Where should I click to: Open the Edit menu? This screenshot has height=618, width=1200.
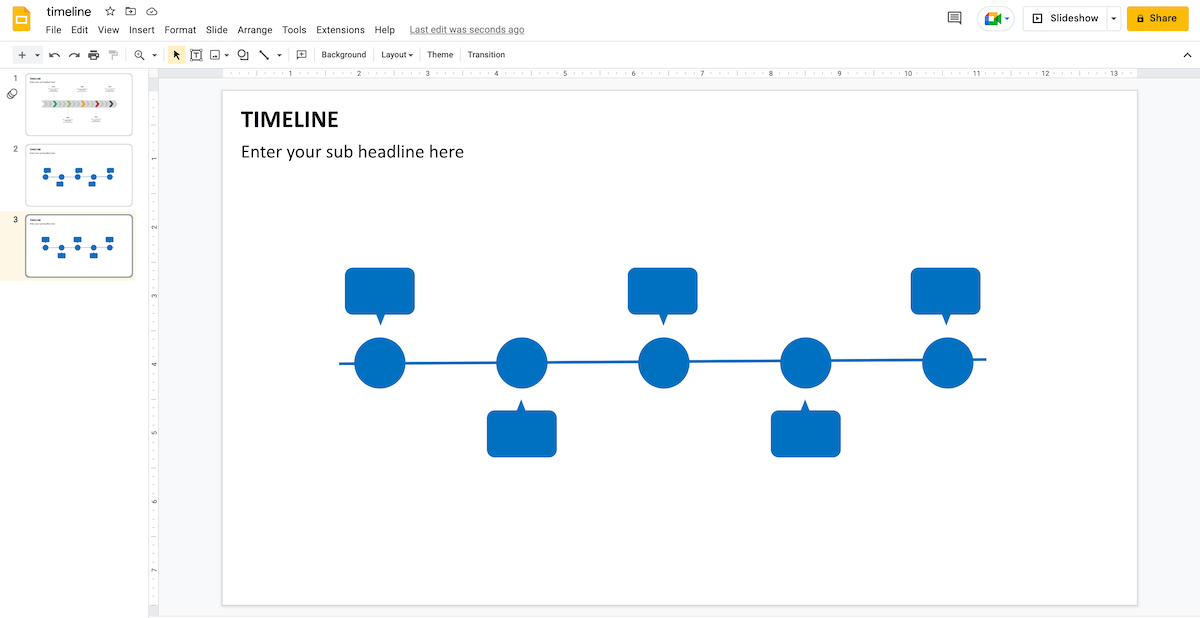pyautogui.click(x=79, y=30)
